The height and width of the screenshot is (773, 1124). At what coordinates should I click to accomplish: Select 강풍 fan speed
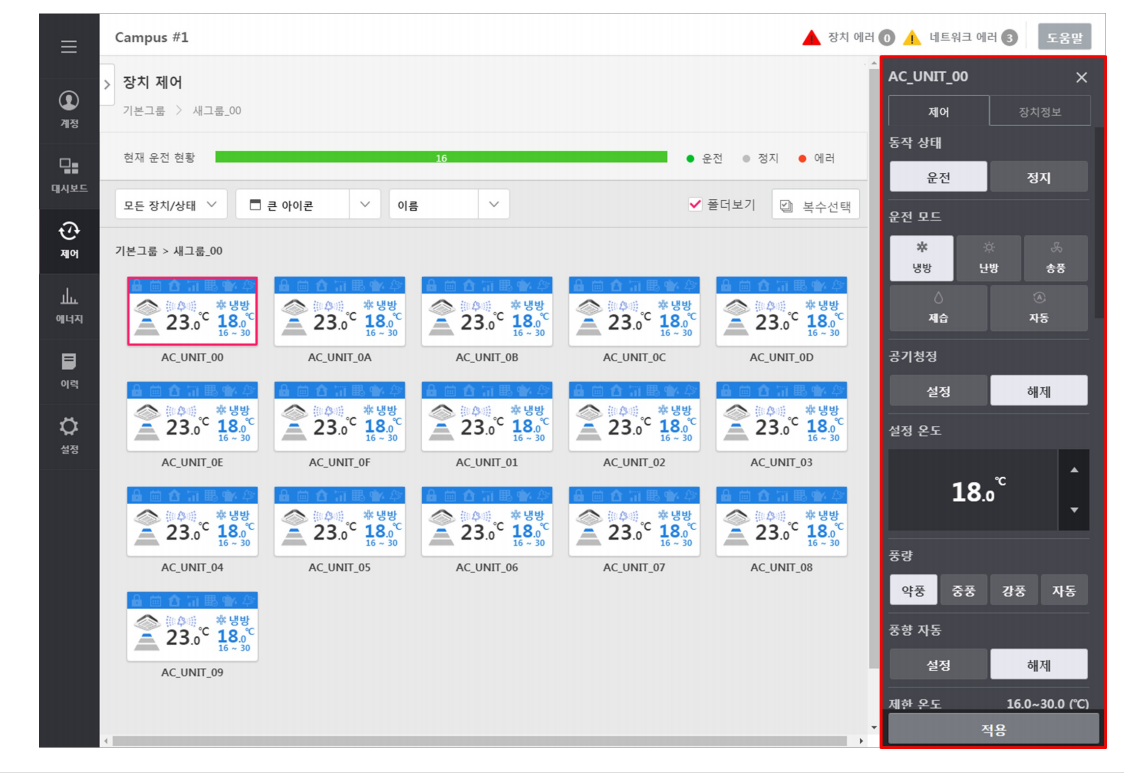pos(1013,590)
